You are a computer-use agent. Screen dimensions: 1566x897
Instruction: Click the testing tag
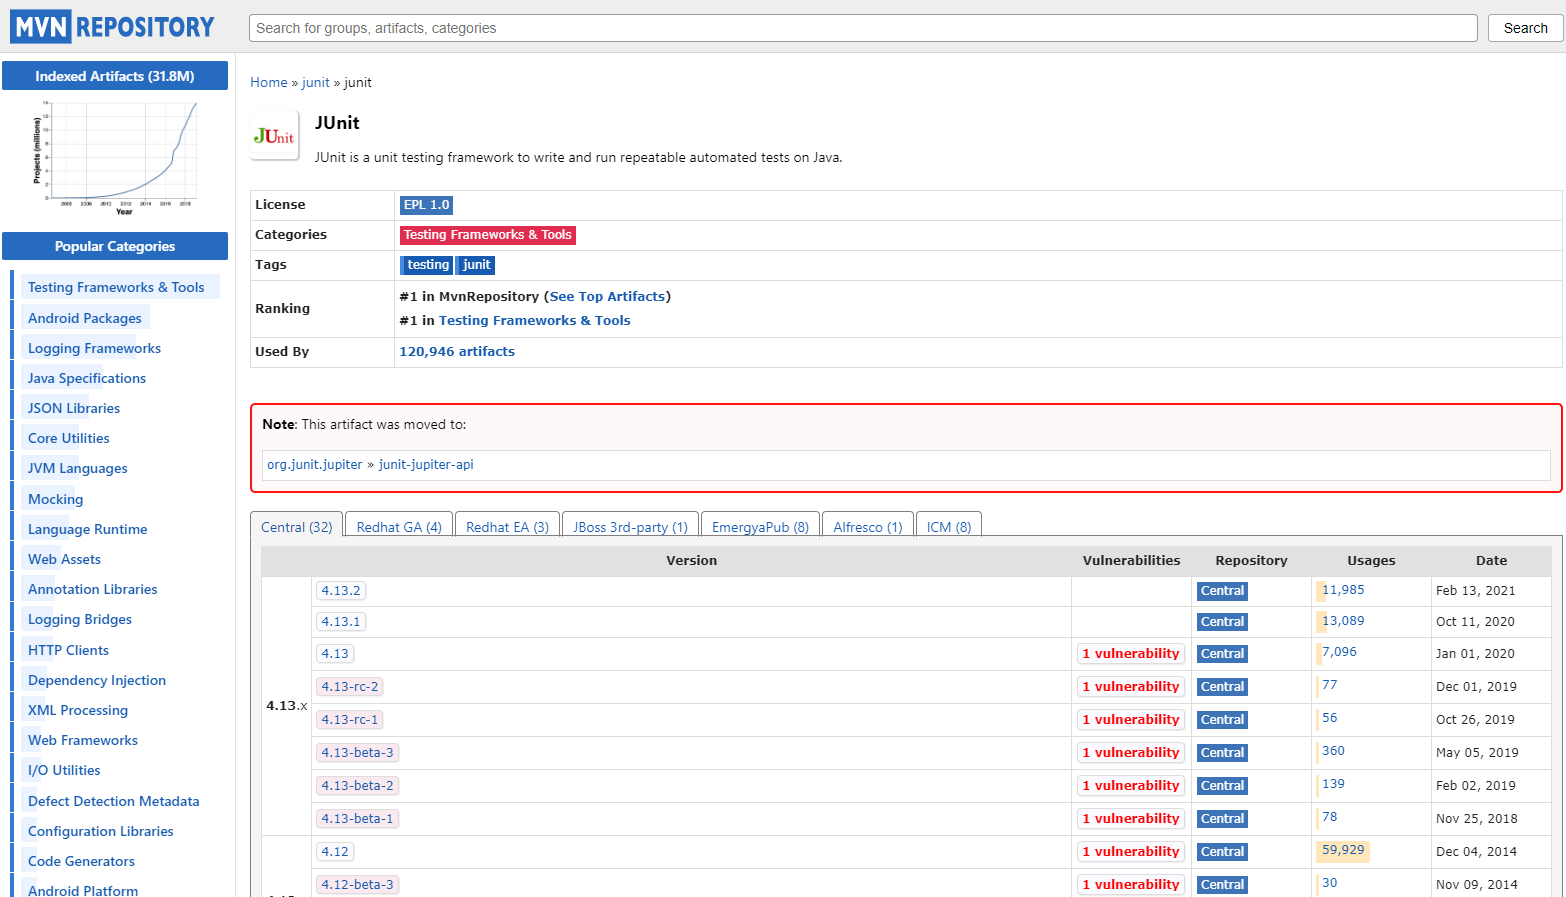427,265
